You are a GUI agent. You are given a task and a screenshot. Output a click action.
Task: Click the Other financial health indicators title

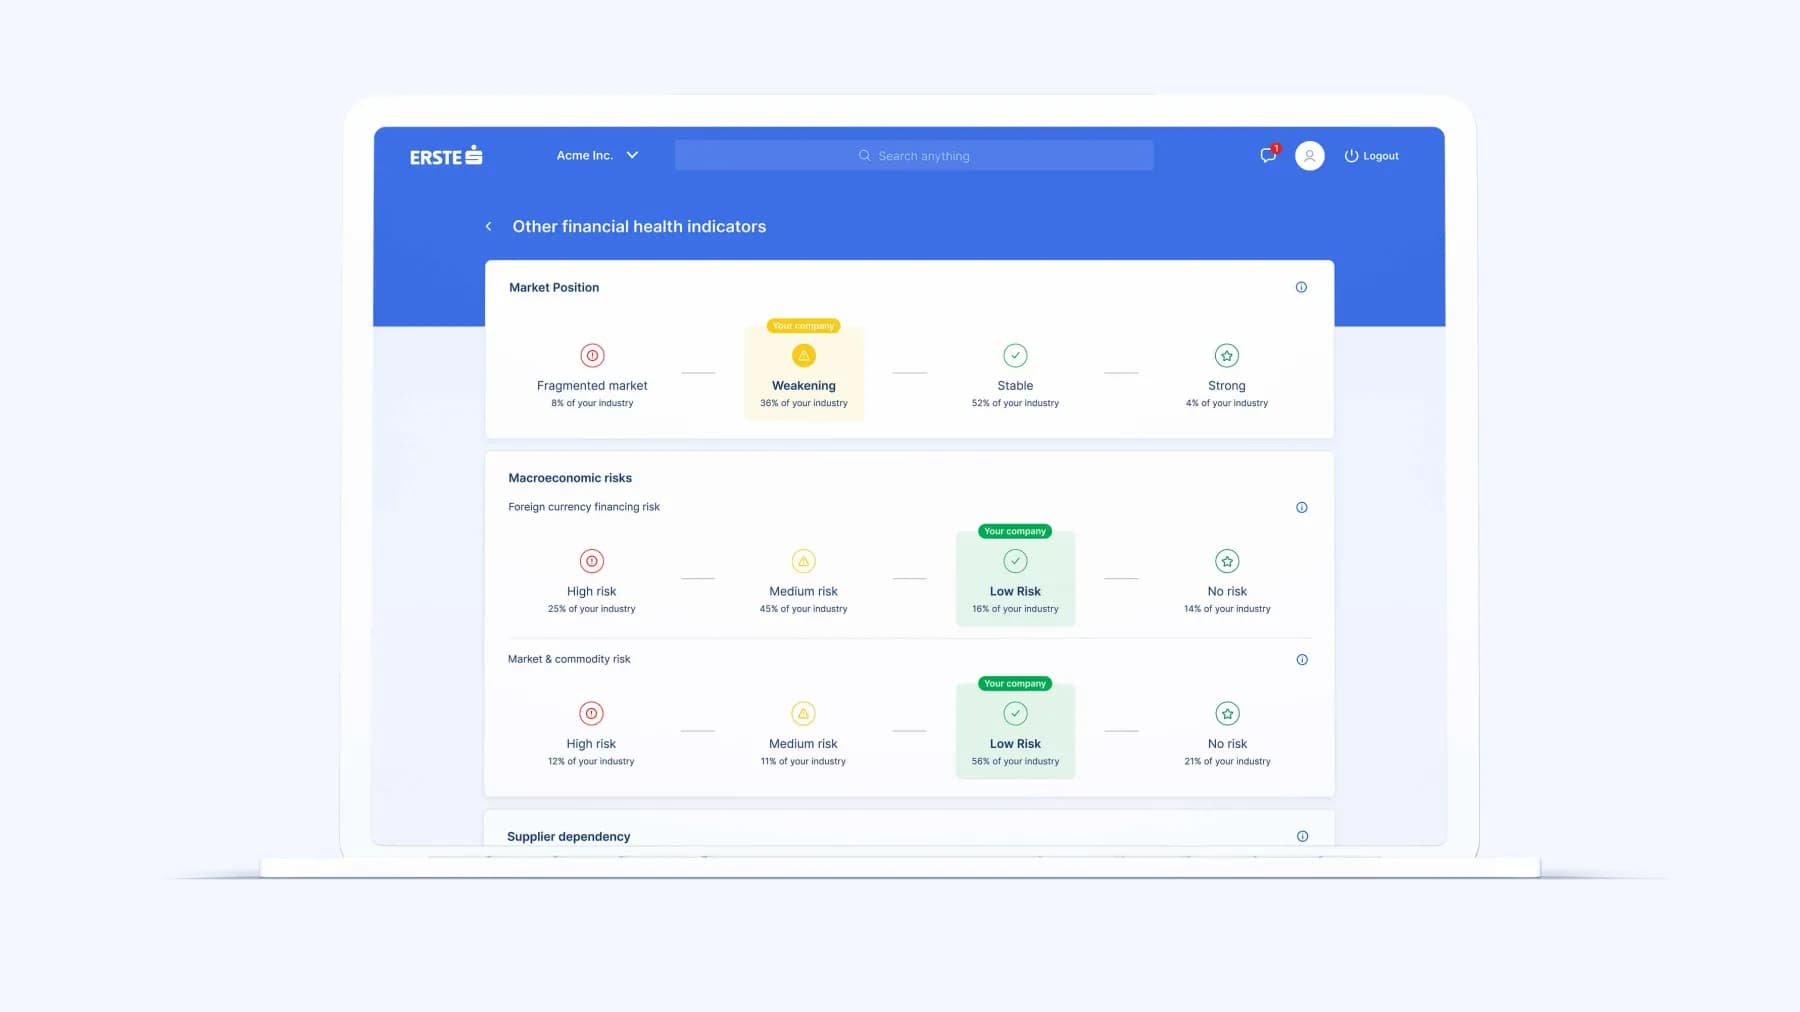[x=639, y=226]
